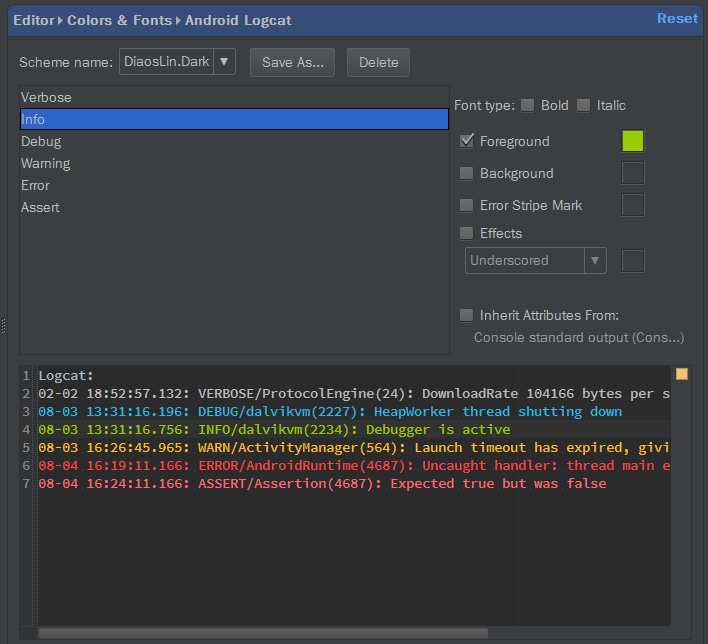
Task: Click the empty Background color swatch
Action: (633, 173)
